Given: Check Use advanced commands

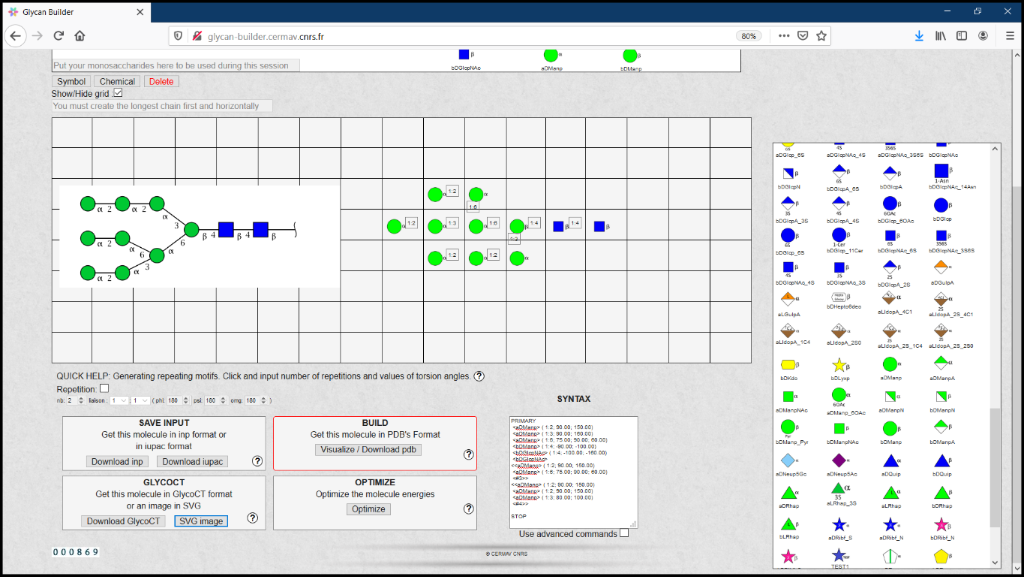Looking at the screenshot, I should [625, 533].
